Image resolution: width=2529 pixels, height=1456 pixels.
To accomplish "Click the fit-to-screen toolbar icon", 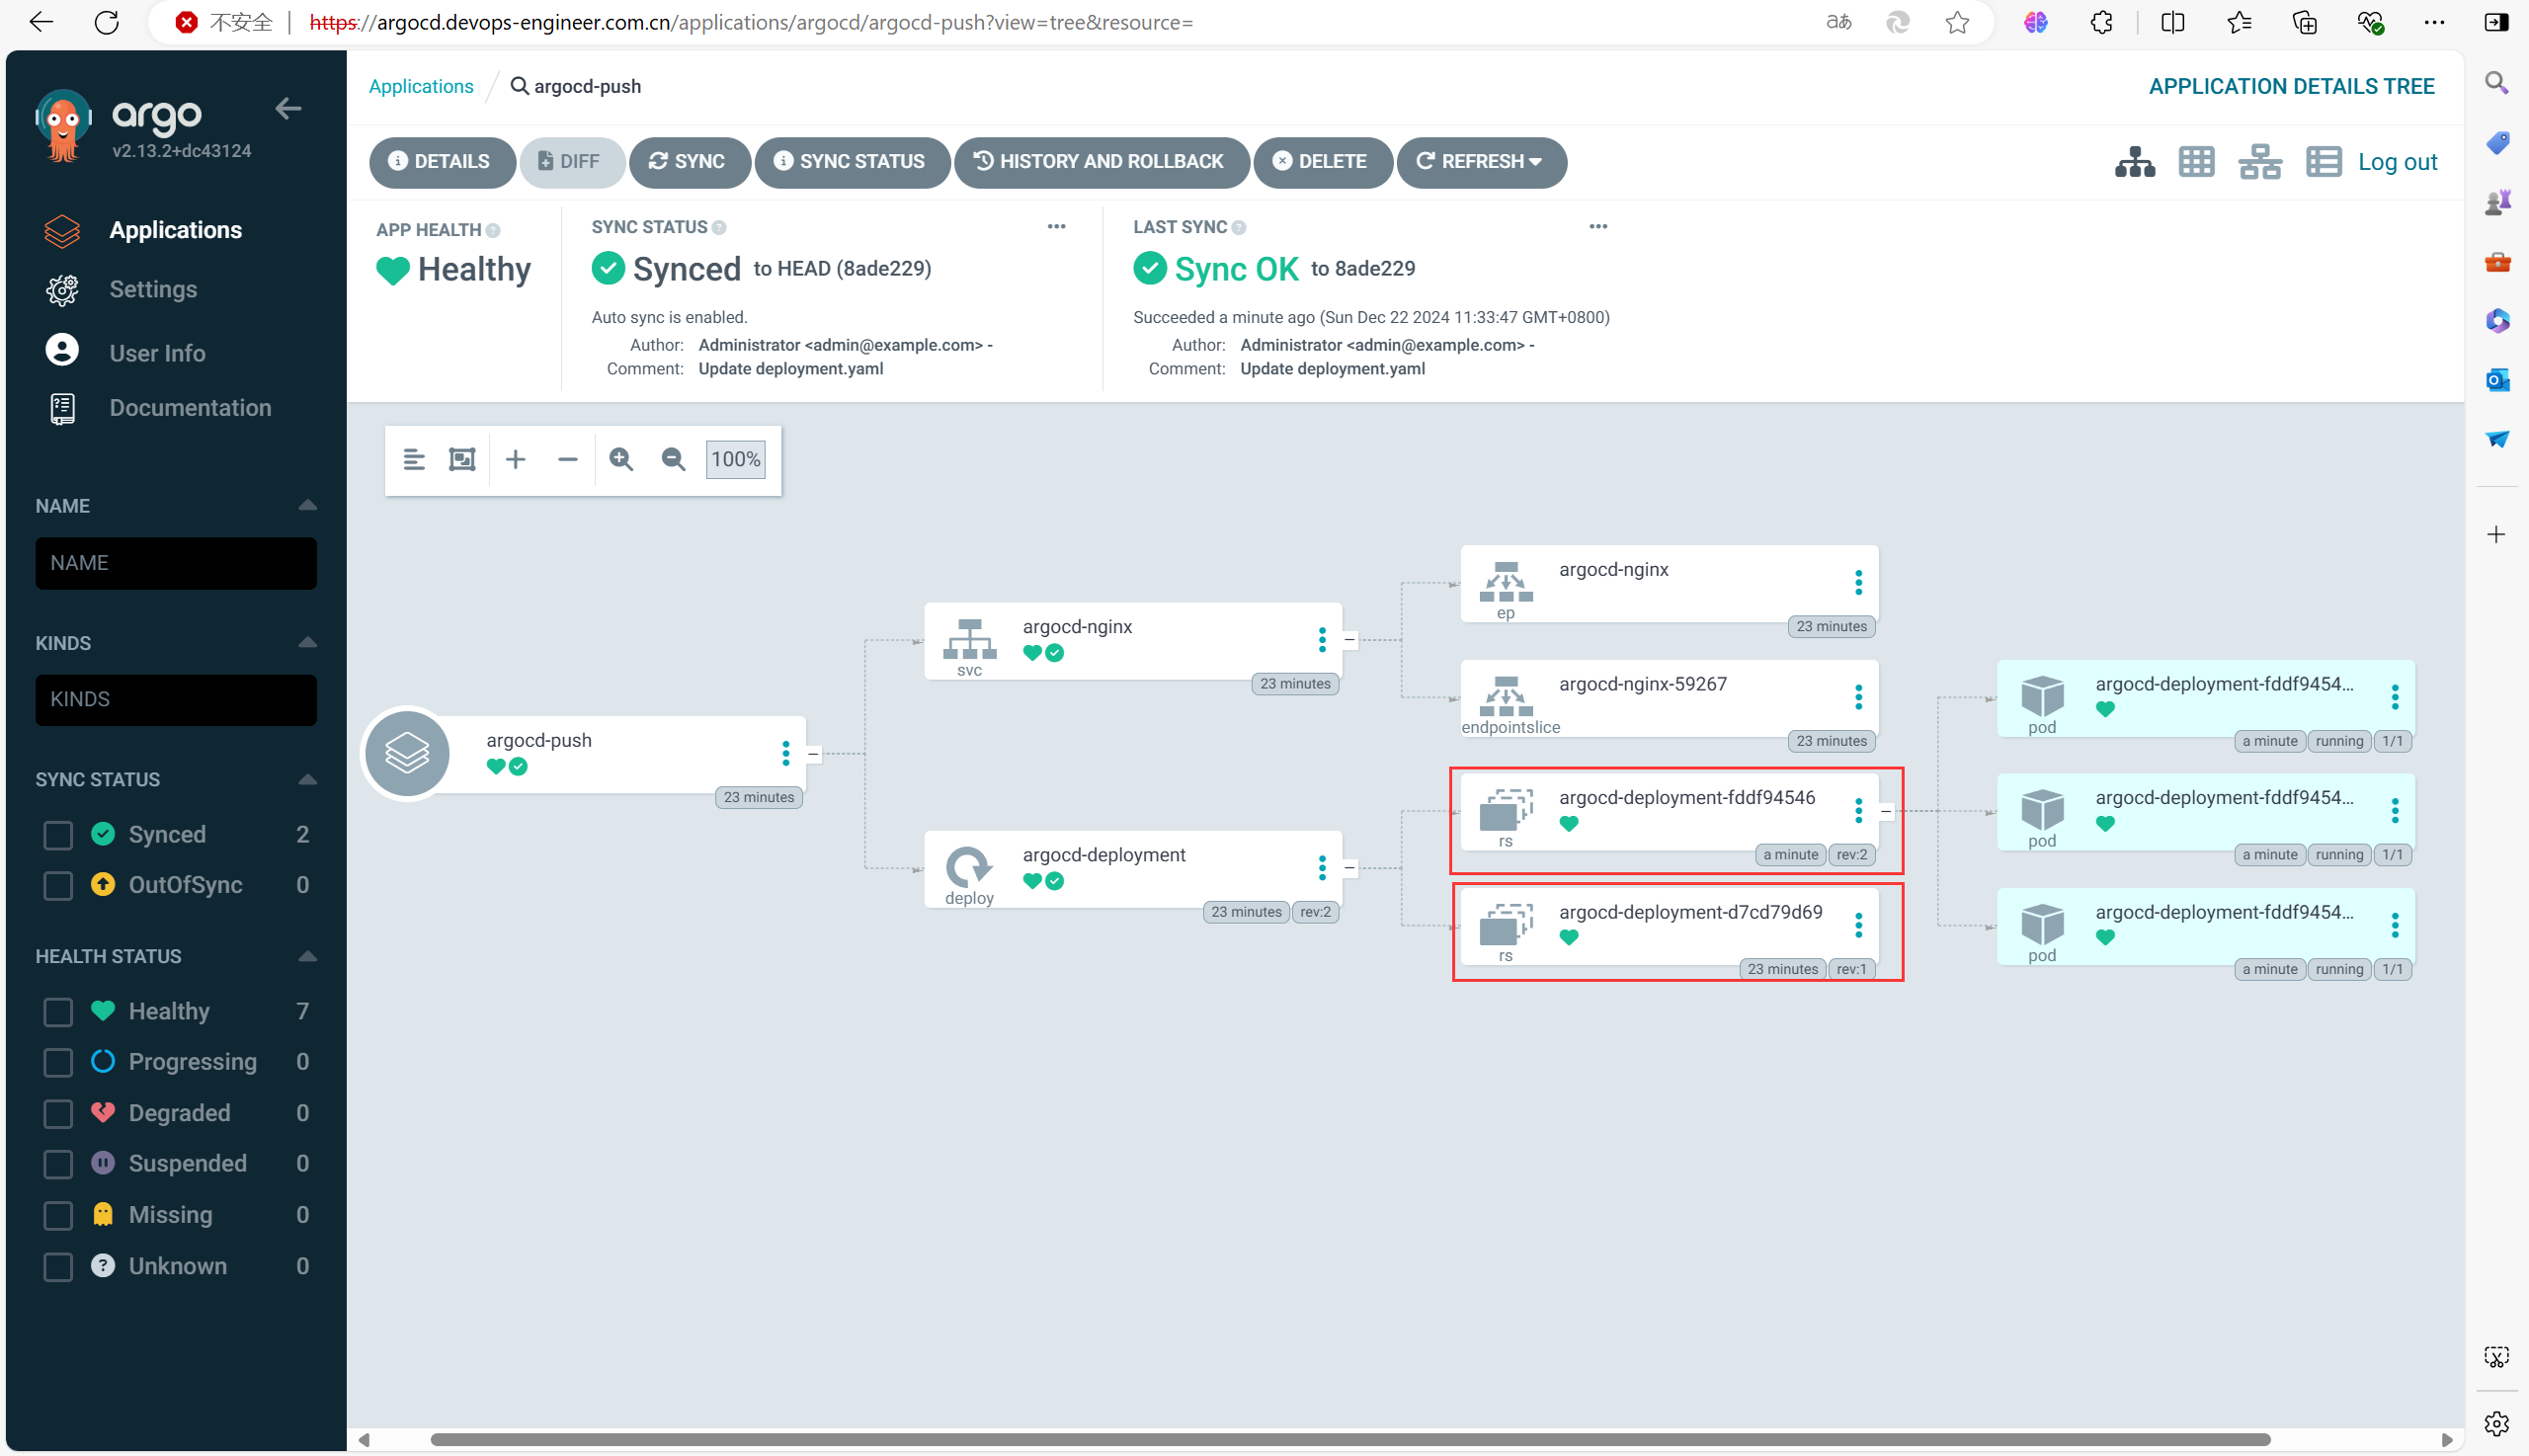I will click(x=462, y=460).
